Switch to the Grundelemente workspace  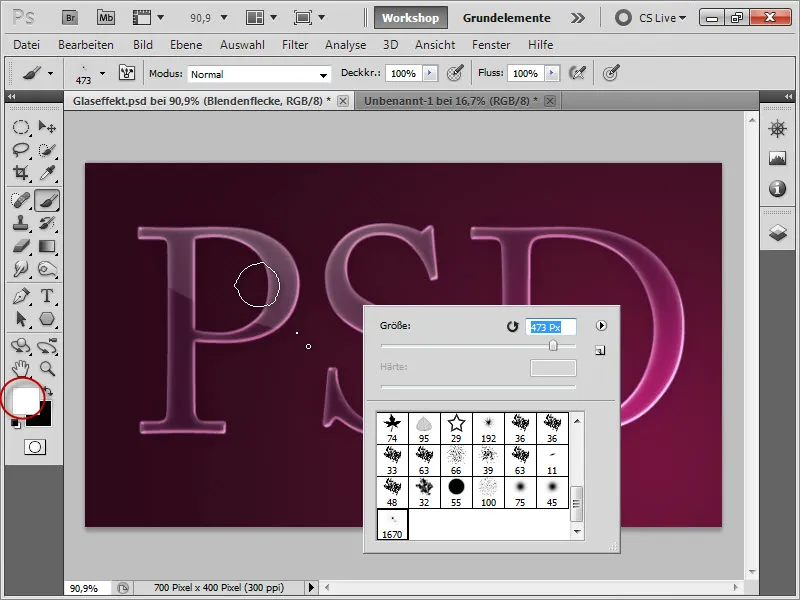click(507, 18)
